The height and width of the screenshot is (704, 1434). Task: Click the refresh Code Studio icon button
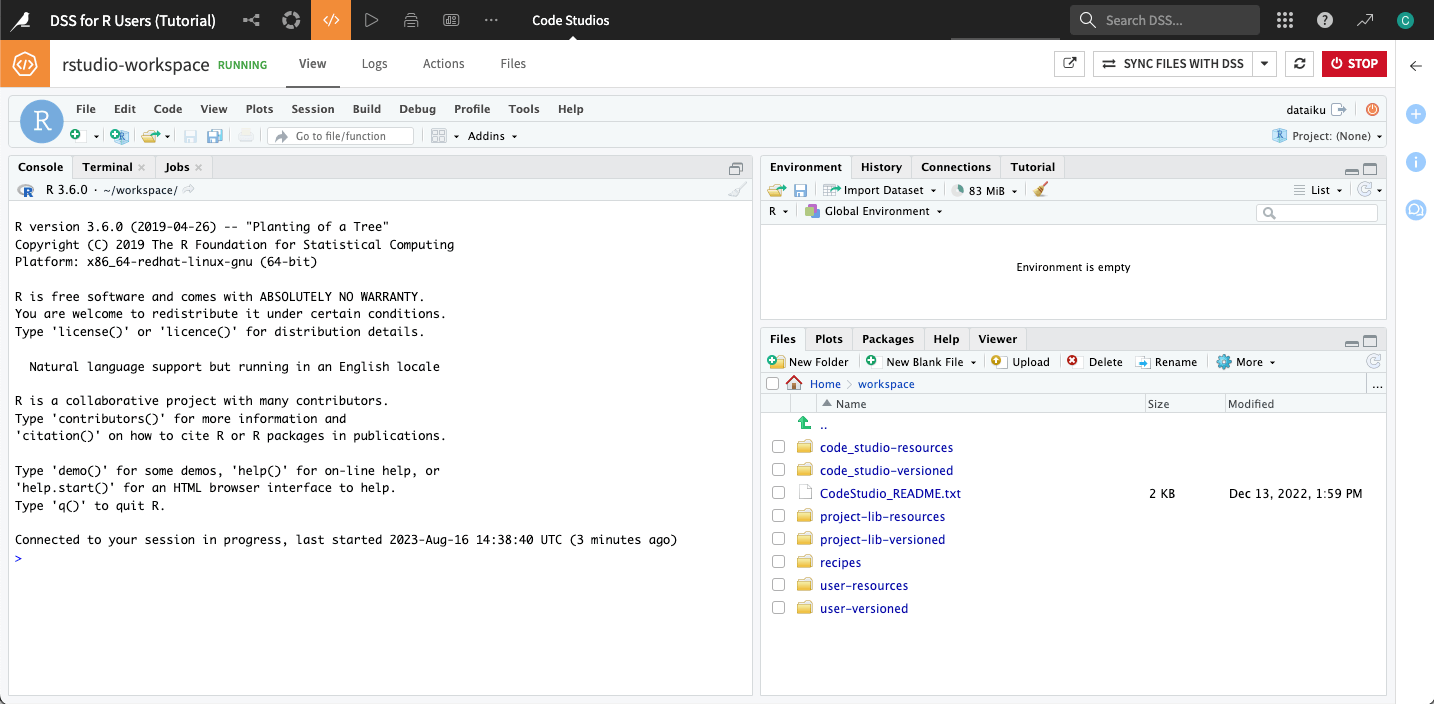(1299, 63)
